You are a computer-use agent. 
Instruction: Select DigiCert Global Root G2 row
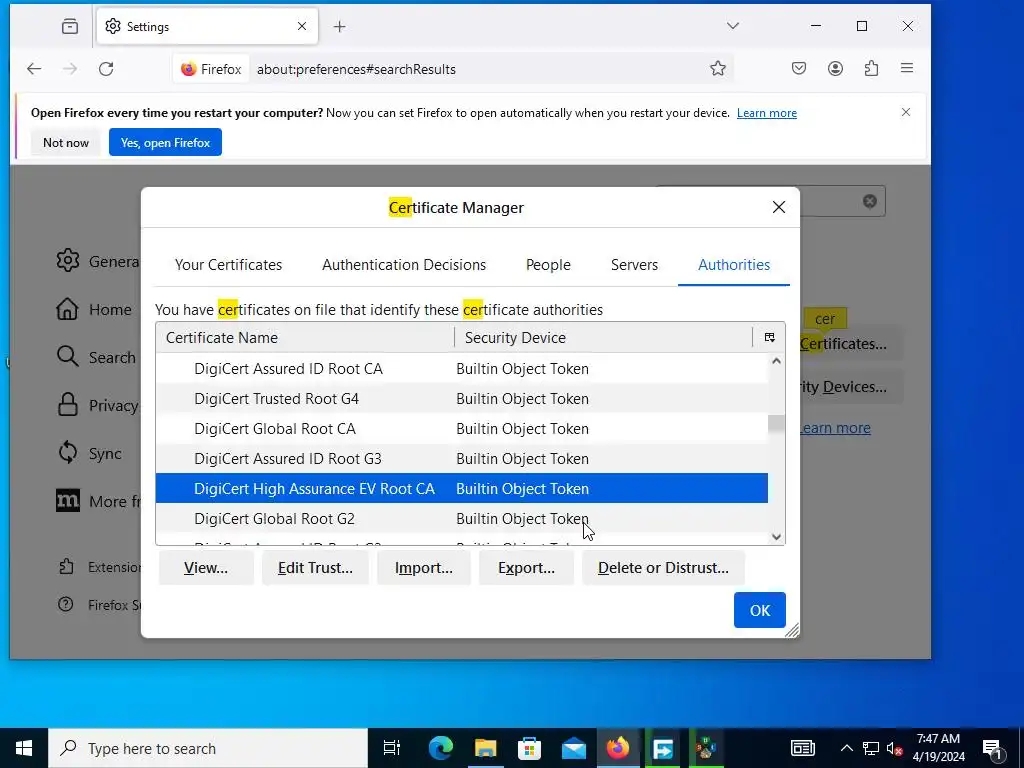[x=462, y=519]
